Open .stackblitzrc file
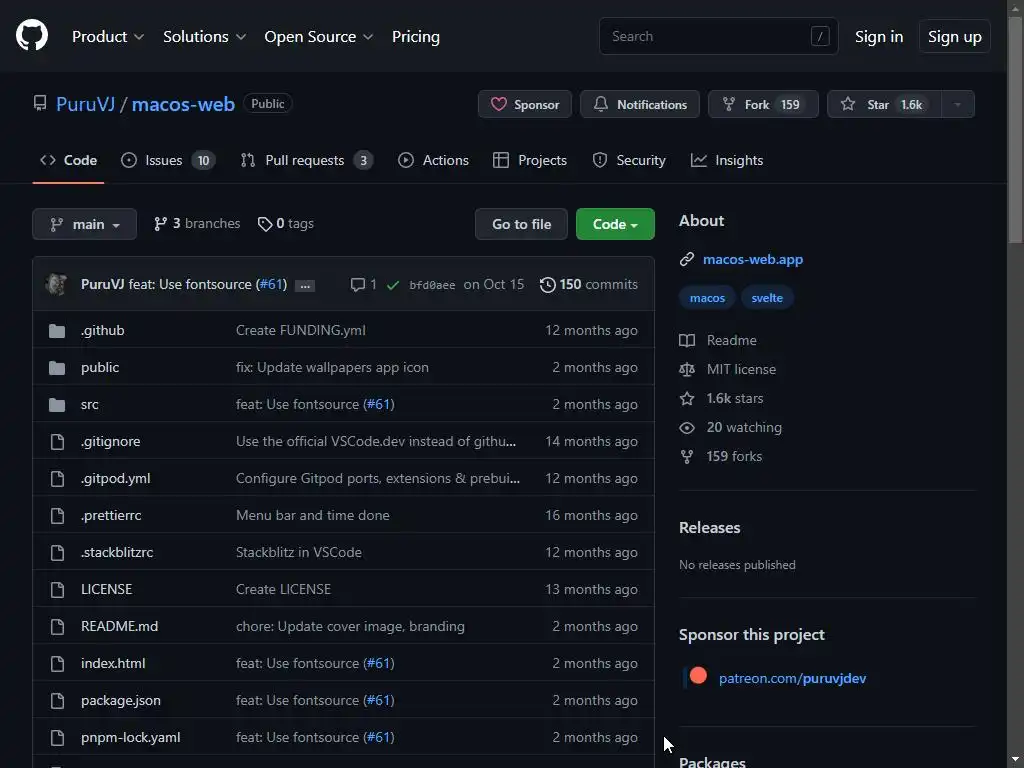Image resolution: width=1024 pixels, height=768 pixels. (x=117, y=552)
